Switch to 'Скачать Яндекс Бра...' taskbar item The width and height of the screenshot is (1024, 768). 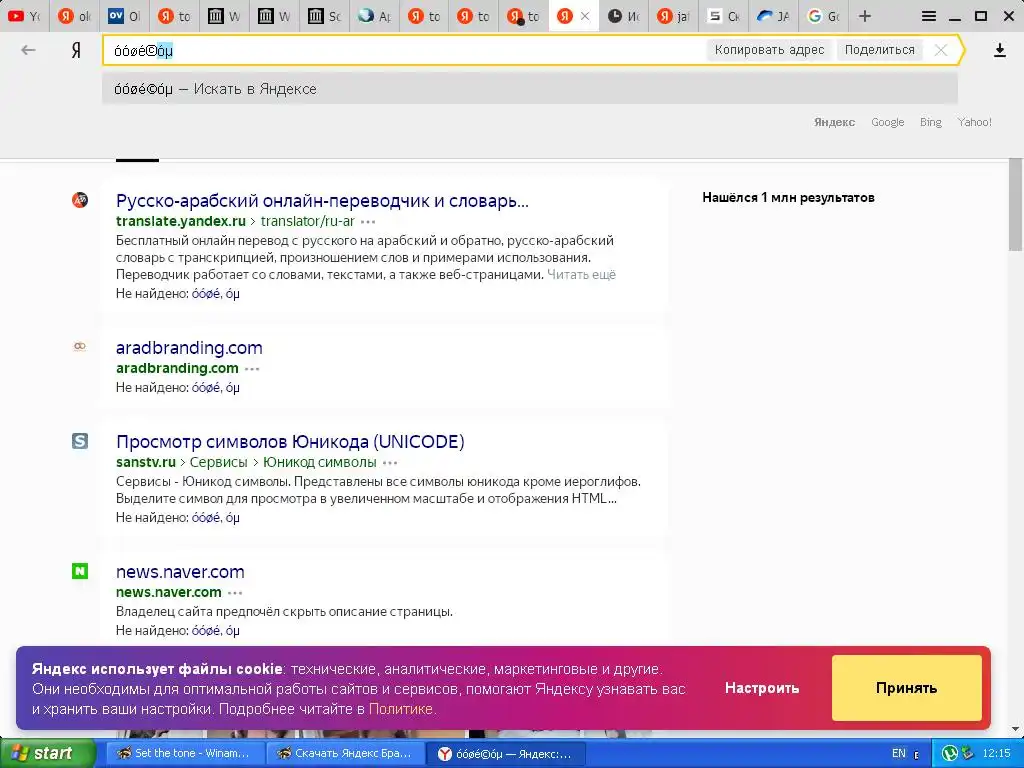[345, 753]
